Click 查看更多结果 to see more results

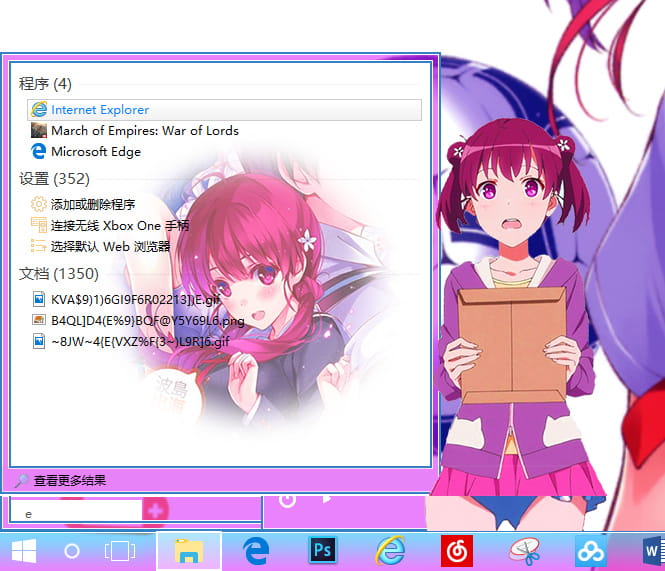[69, 481]
